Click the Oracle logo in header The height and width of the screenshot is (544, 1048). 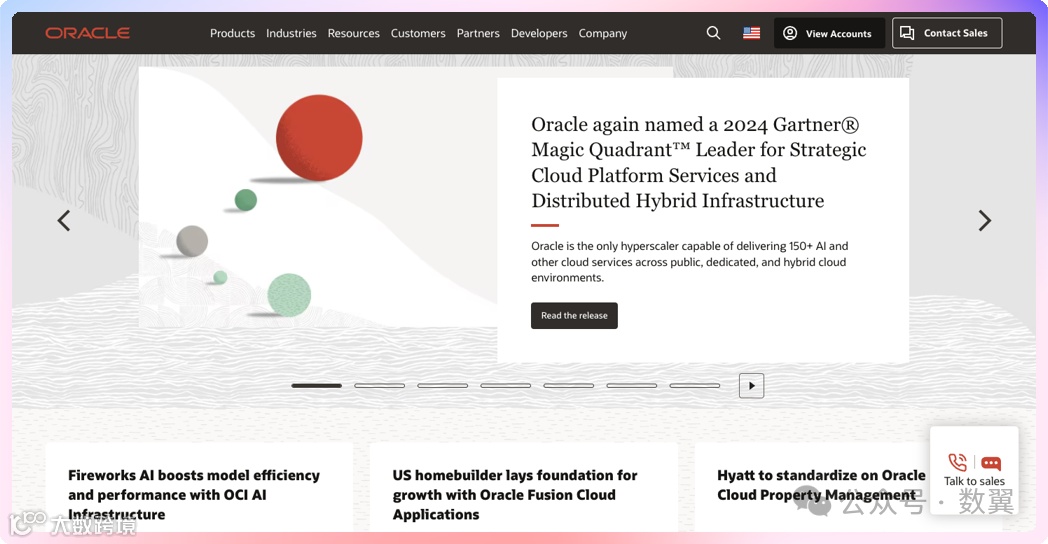[x=88, y=33]
